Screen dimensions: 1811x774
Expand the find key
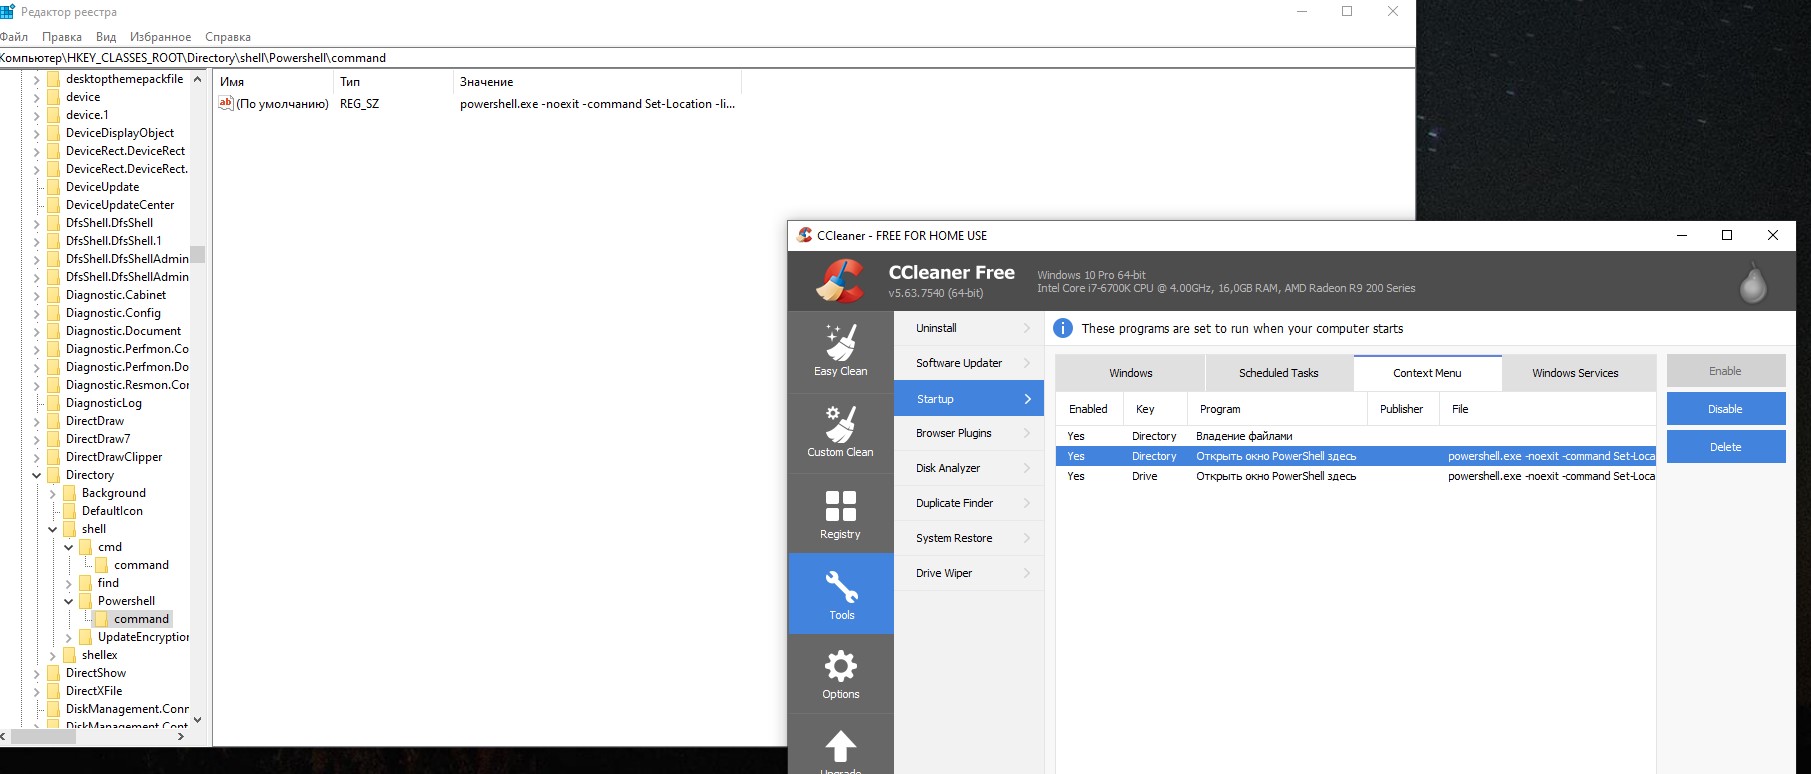click(x=69, y=583)
